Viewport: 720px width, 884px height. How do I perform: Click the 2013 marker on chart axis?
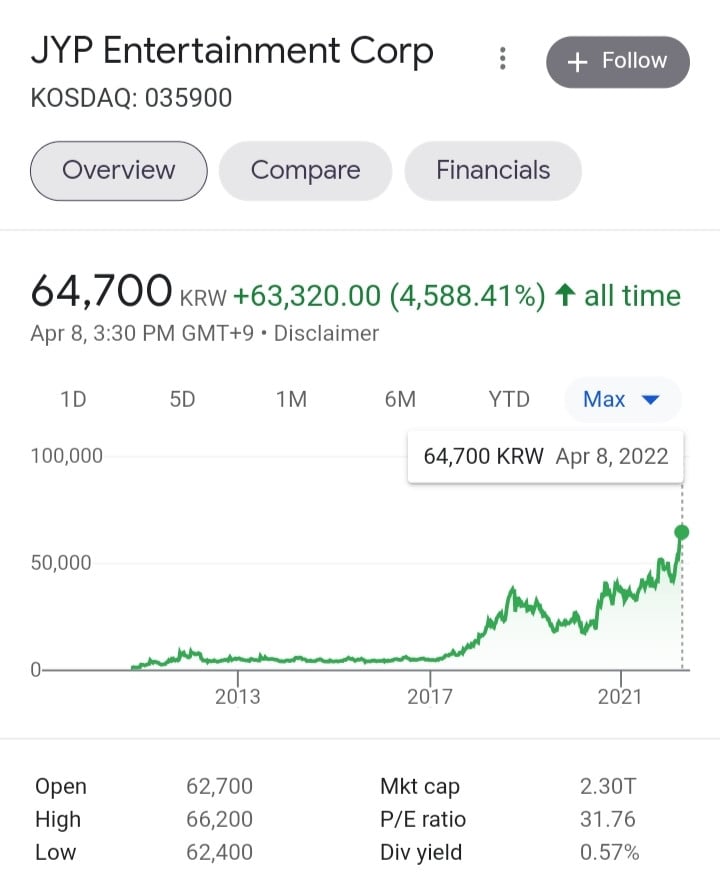point(237,697)
